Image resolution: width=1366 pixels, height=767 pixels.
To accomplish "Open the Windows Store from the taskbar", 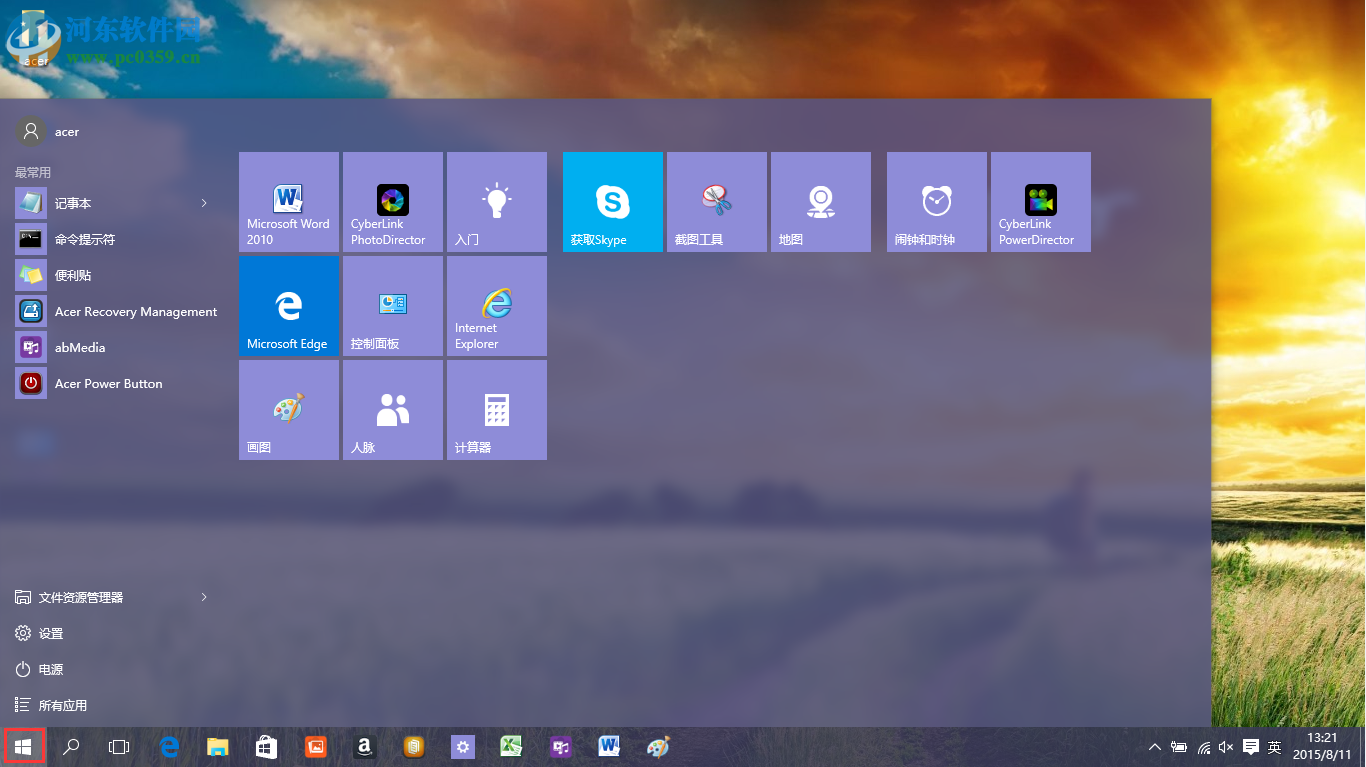I will point(266,746).
